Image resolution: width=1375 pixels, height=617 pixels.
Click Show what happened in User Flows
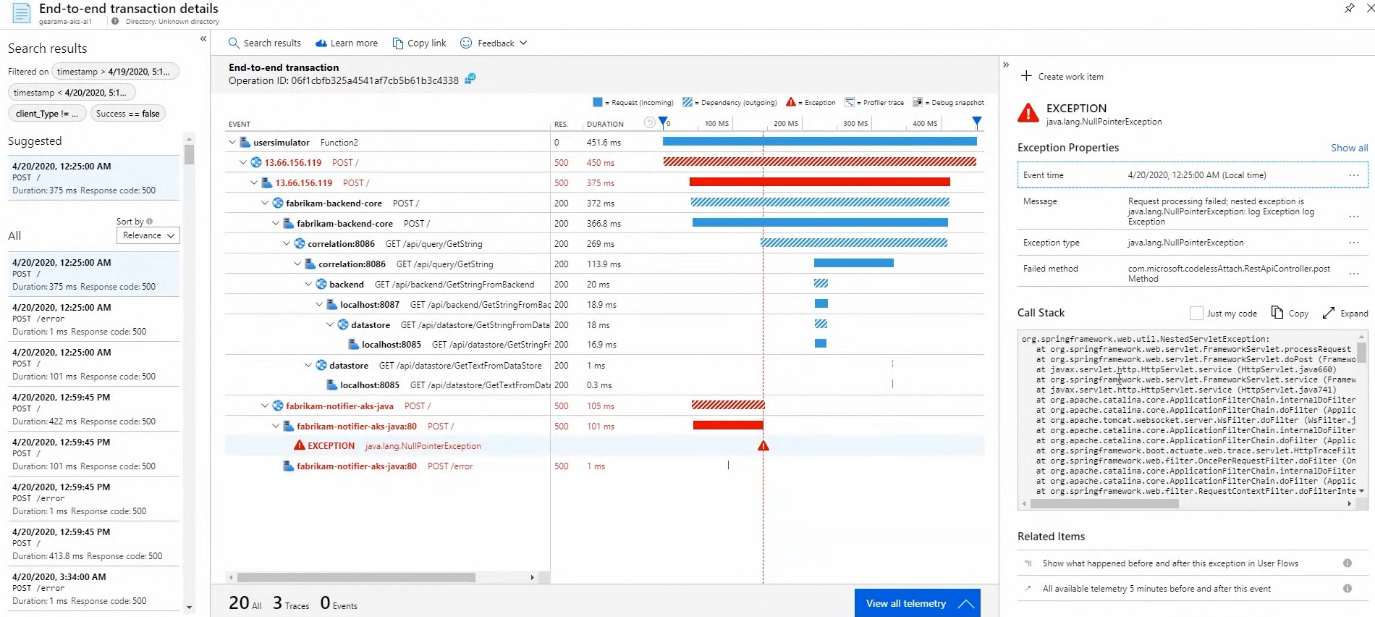click(x=1170, y=563)
